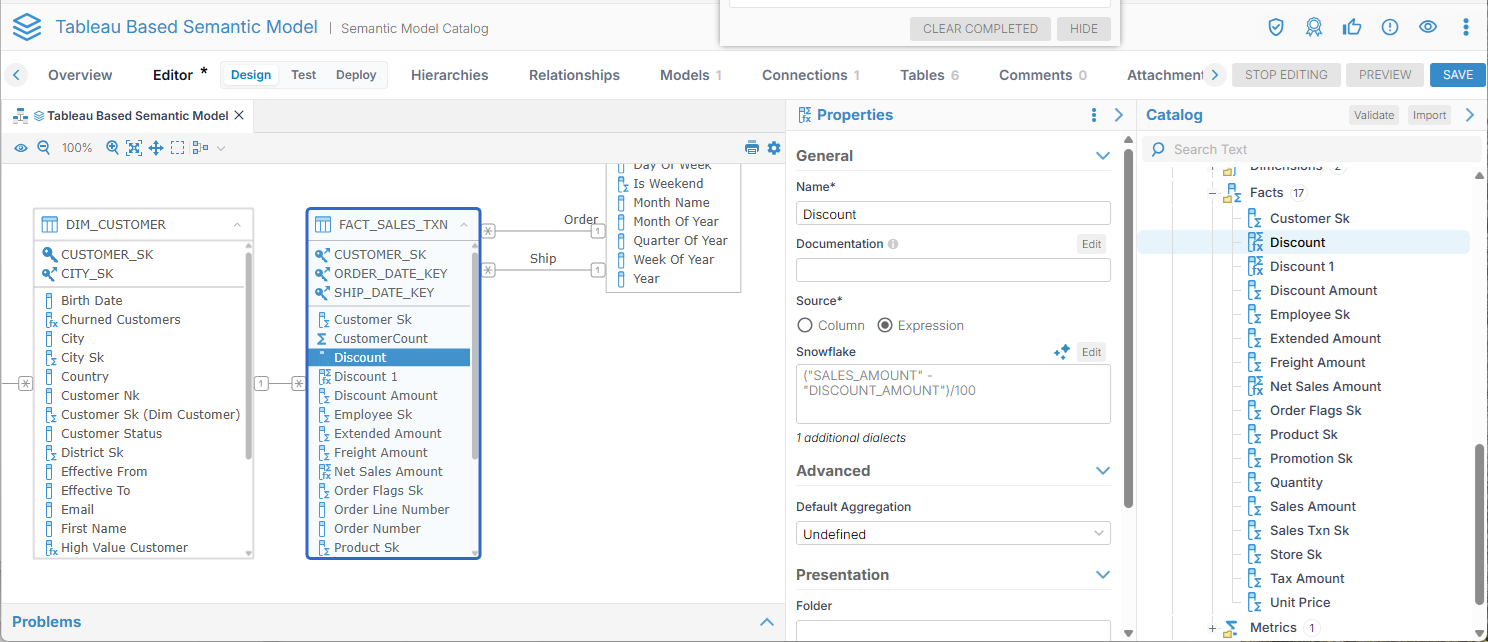Image resolution: width=1488 pixels, height=642 pixels.
Task: Click the SAVE button
Action: [x=1457, y=75]
